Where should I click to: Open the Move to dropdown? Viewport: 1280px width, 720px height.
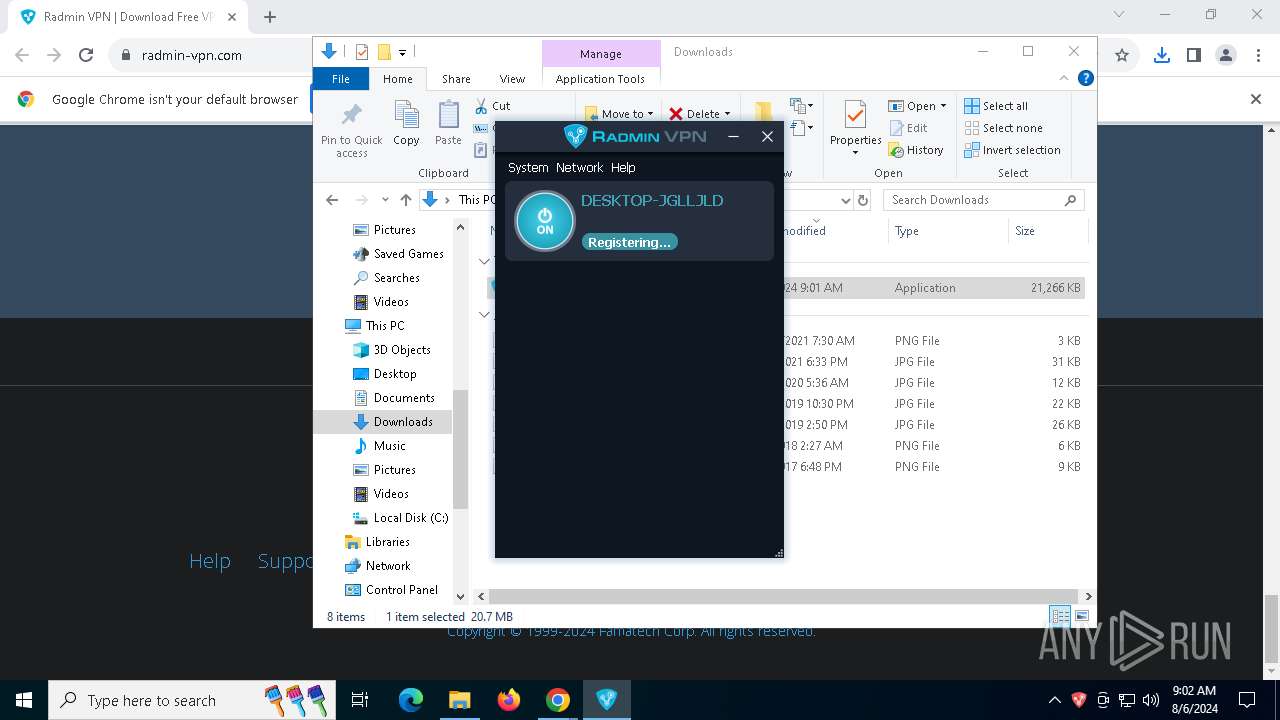(619, 114)
